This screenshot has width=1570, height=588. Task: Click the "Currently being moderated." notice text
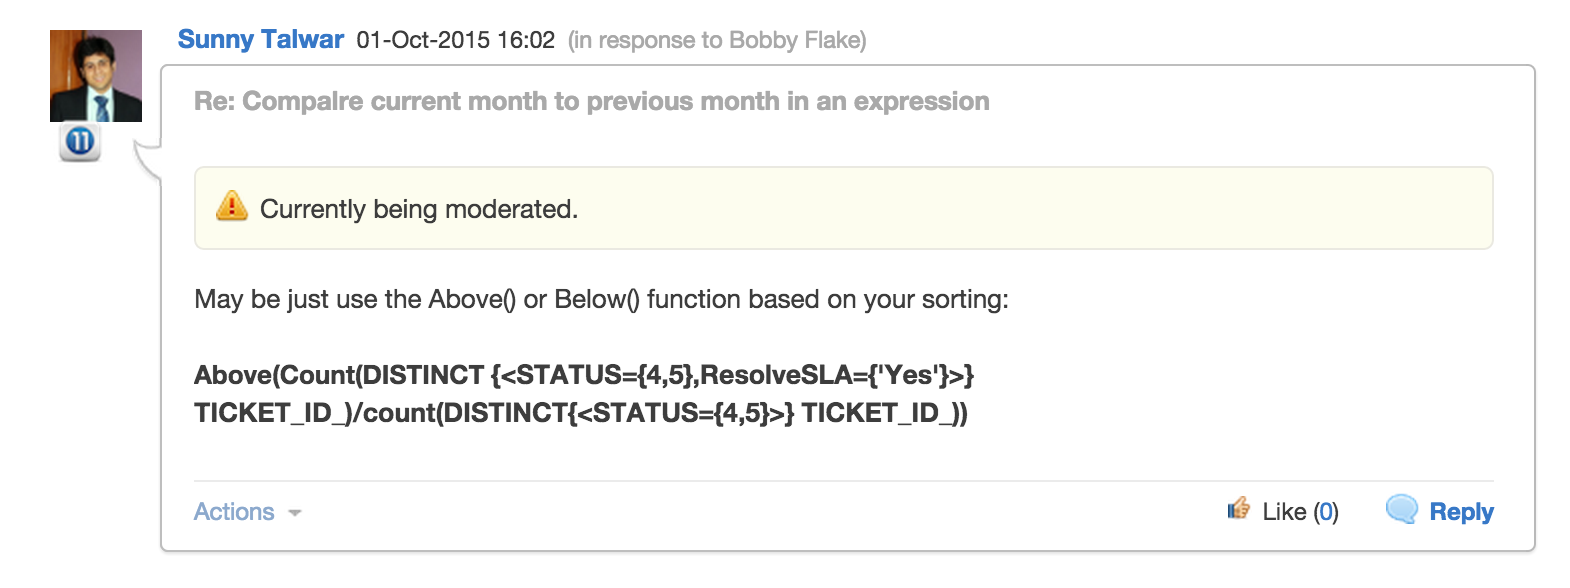click(419, 209)
